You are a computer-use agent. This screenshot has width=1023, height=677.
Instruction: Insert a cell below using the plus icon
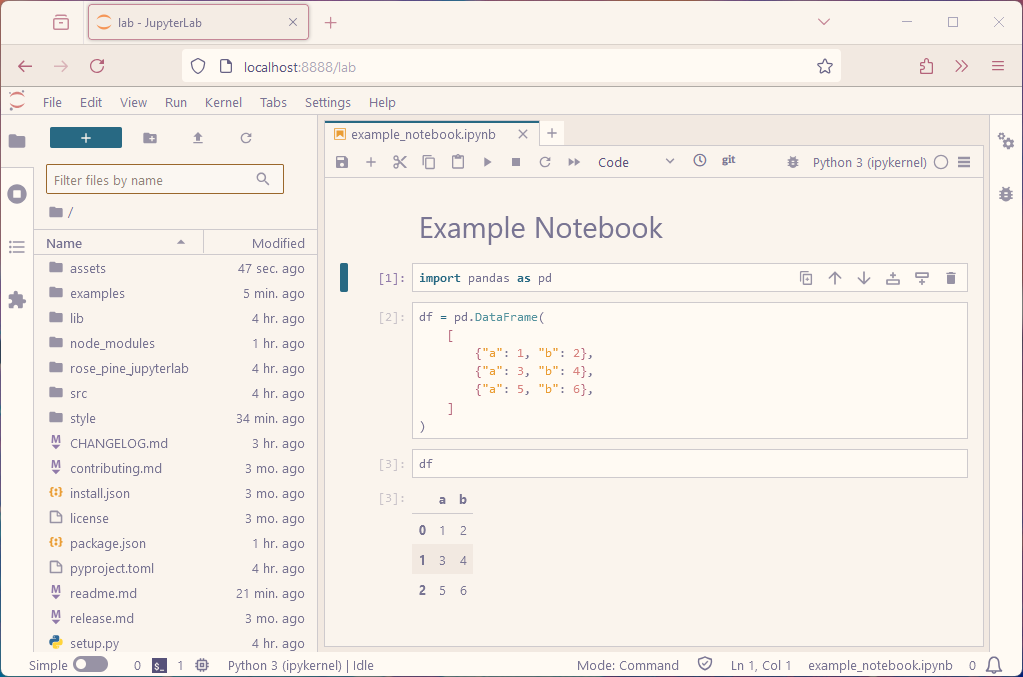tap(371, 162)
